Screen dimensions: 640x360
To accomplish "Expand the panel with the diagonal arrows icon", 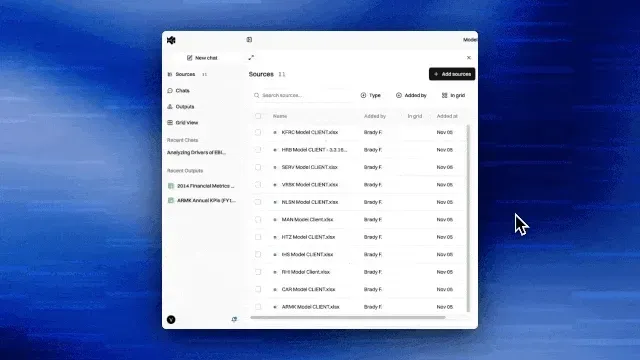I will tap(251, 58).
